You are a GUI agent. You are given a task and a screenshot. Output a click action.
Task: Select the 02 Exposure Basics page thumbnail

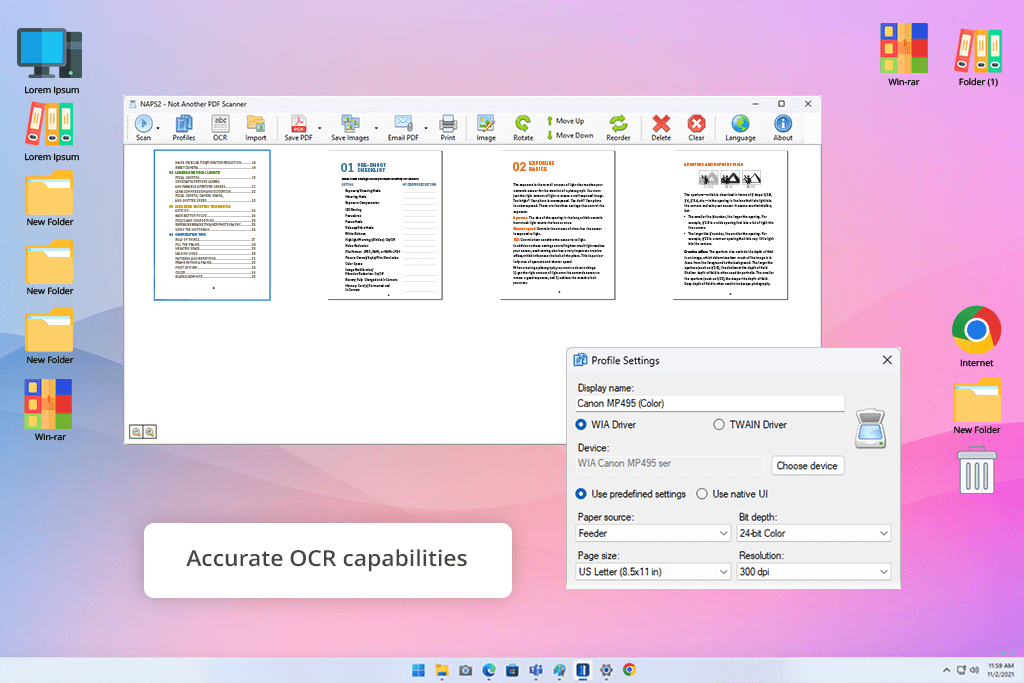click(x=558, y=225)
